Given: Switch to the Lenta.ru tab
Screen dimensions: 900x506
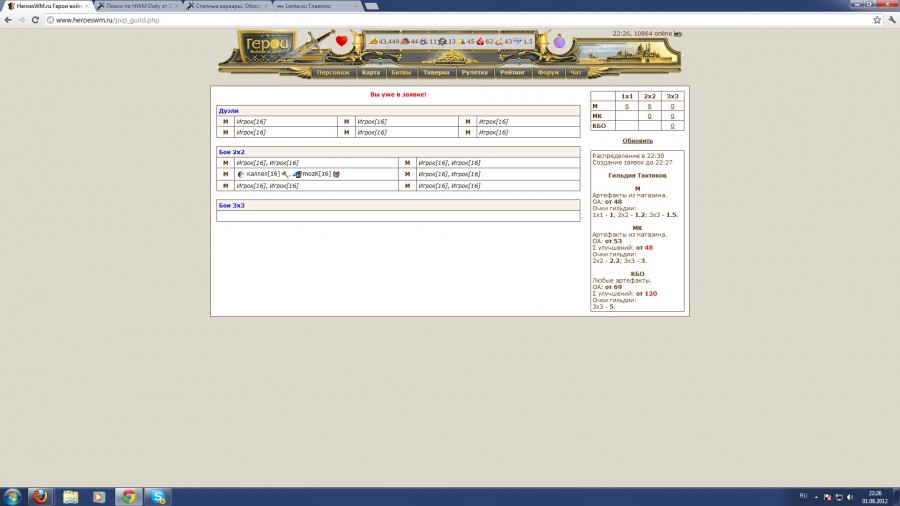Looking at the screenshot, I should pyautogui.click(x=316, y=6).
